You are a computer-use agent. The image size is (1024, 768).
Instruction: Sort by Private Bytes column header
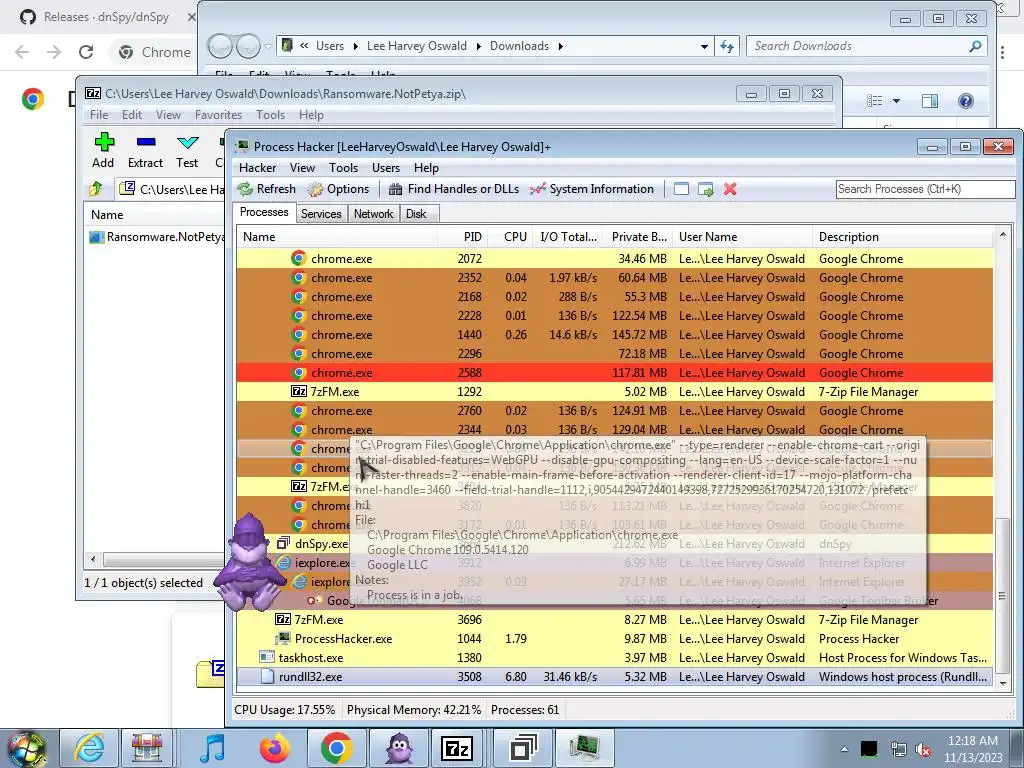pos(639,237)
